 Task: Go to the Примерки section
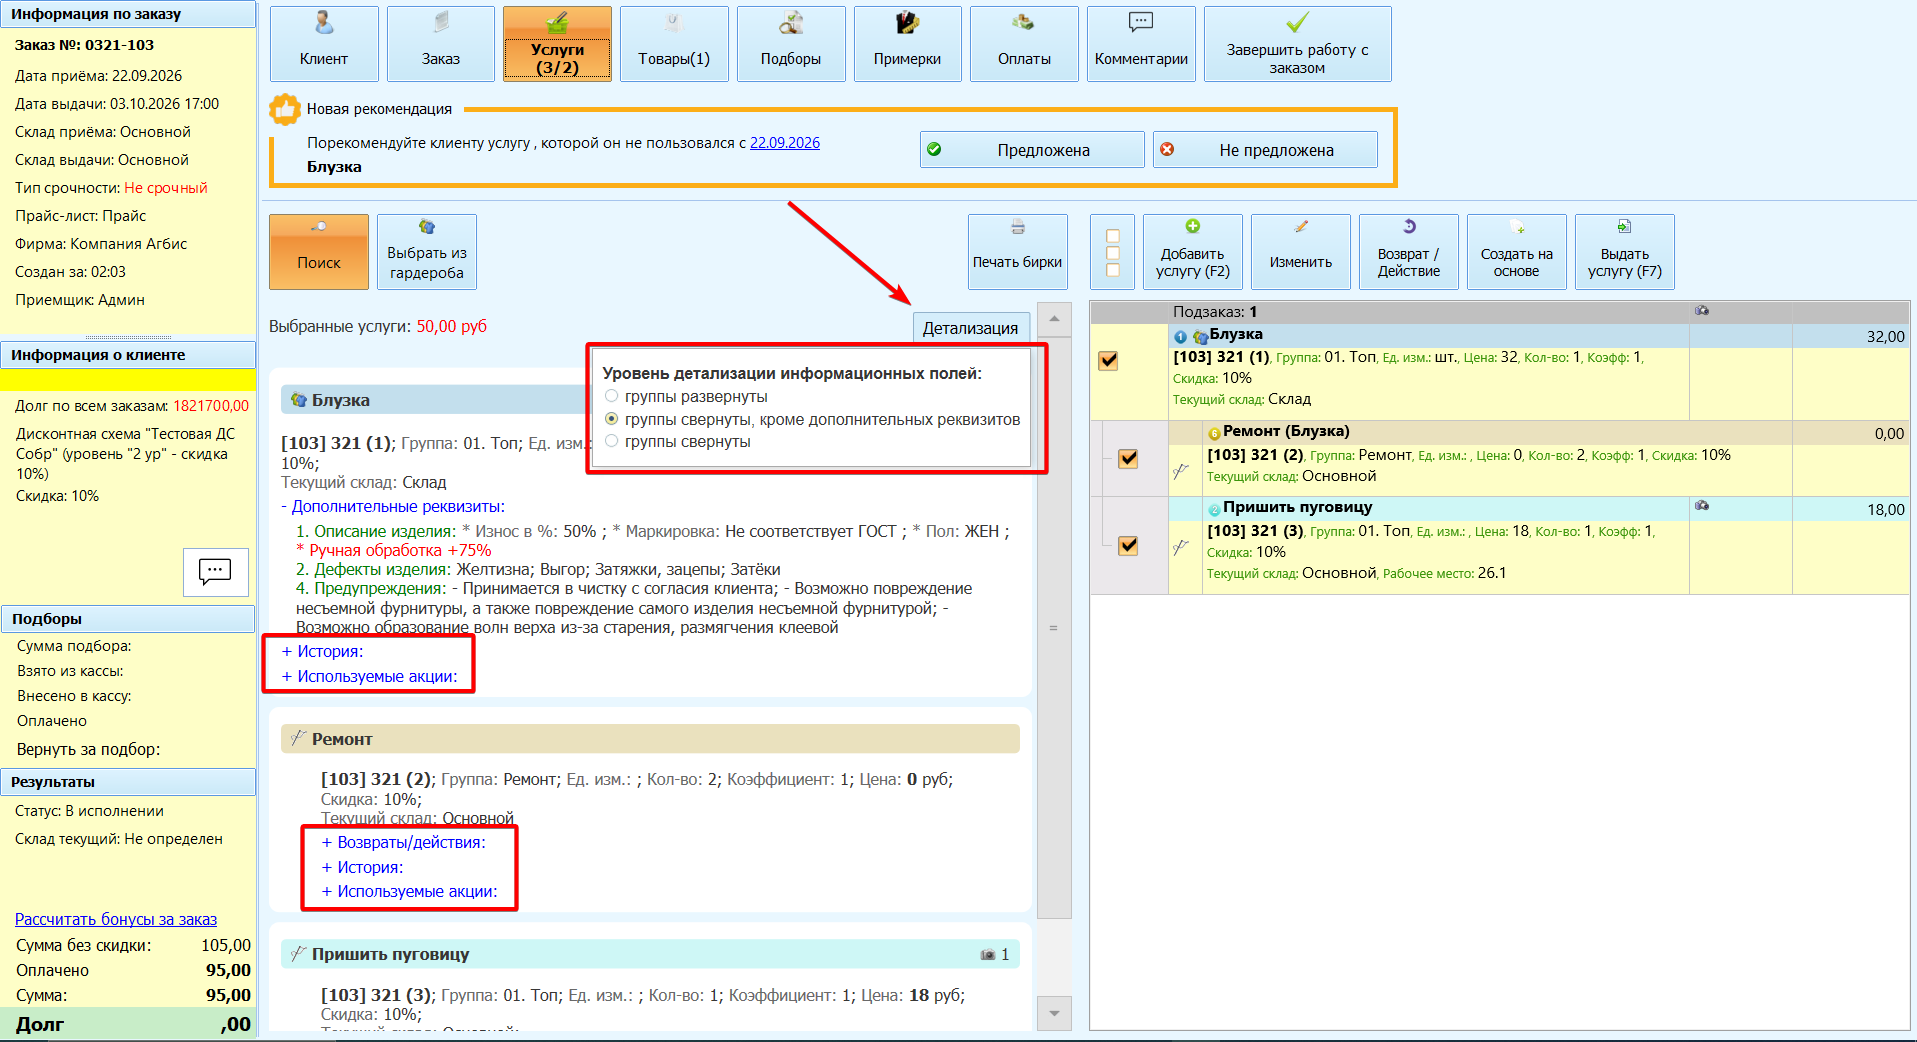908,44
